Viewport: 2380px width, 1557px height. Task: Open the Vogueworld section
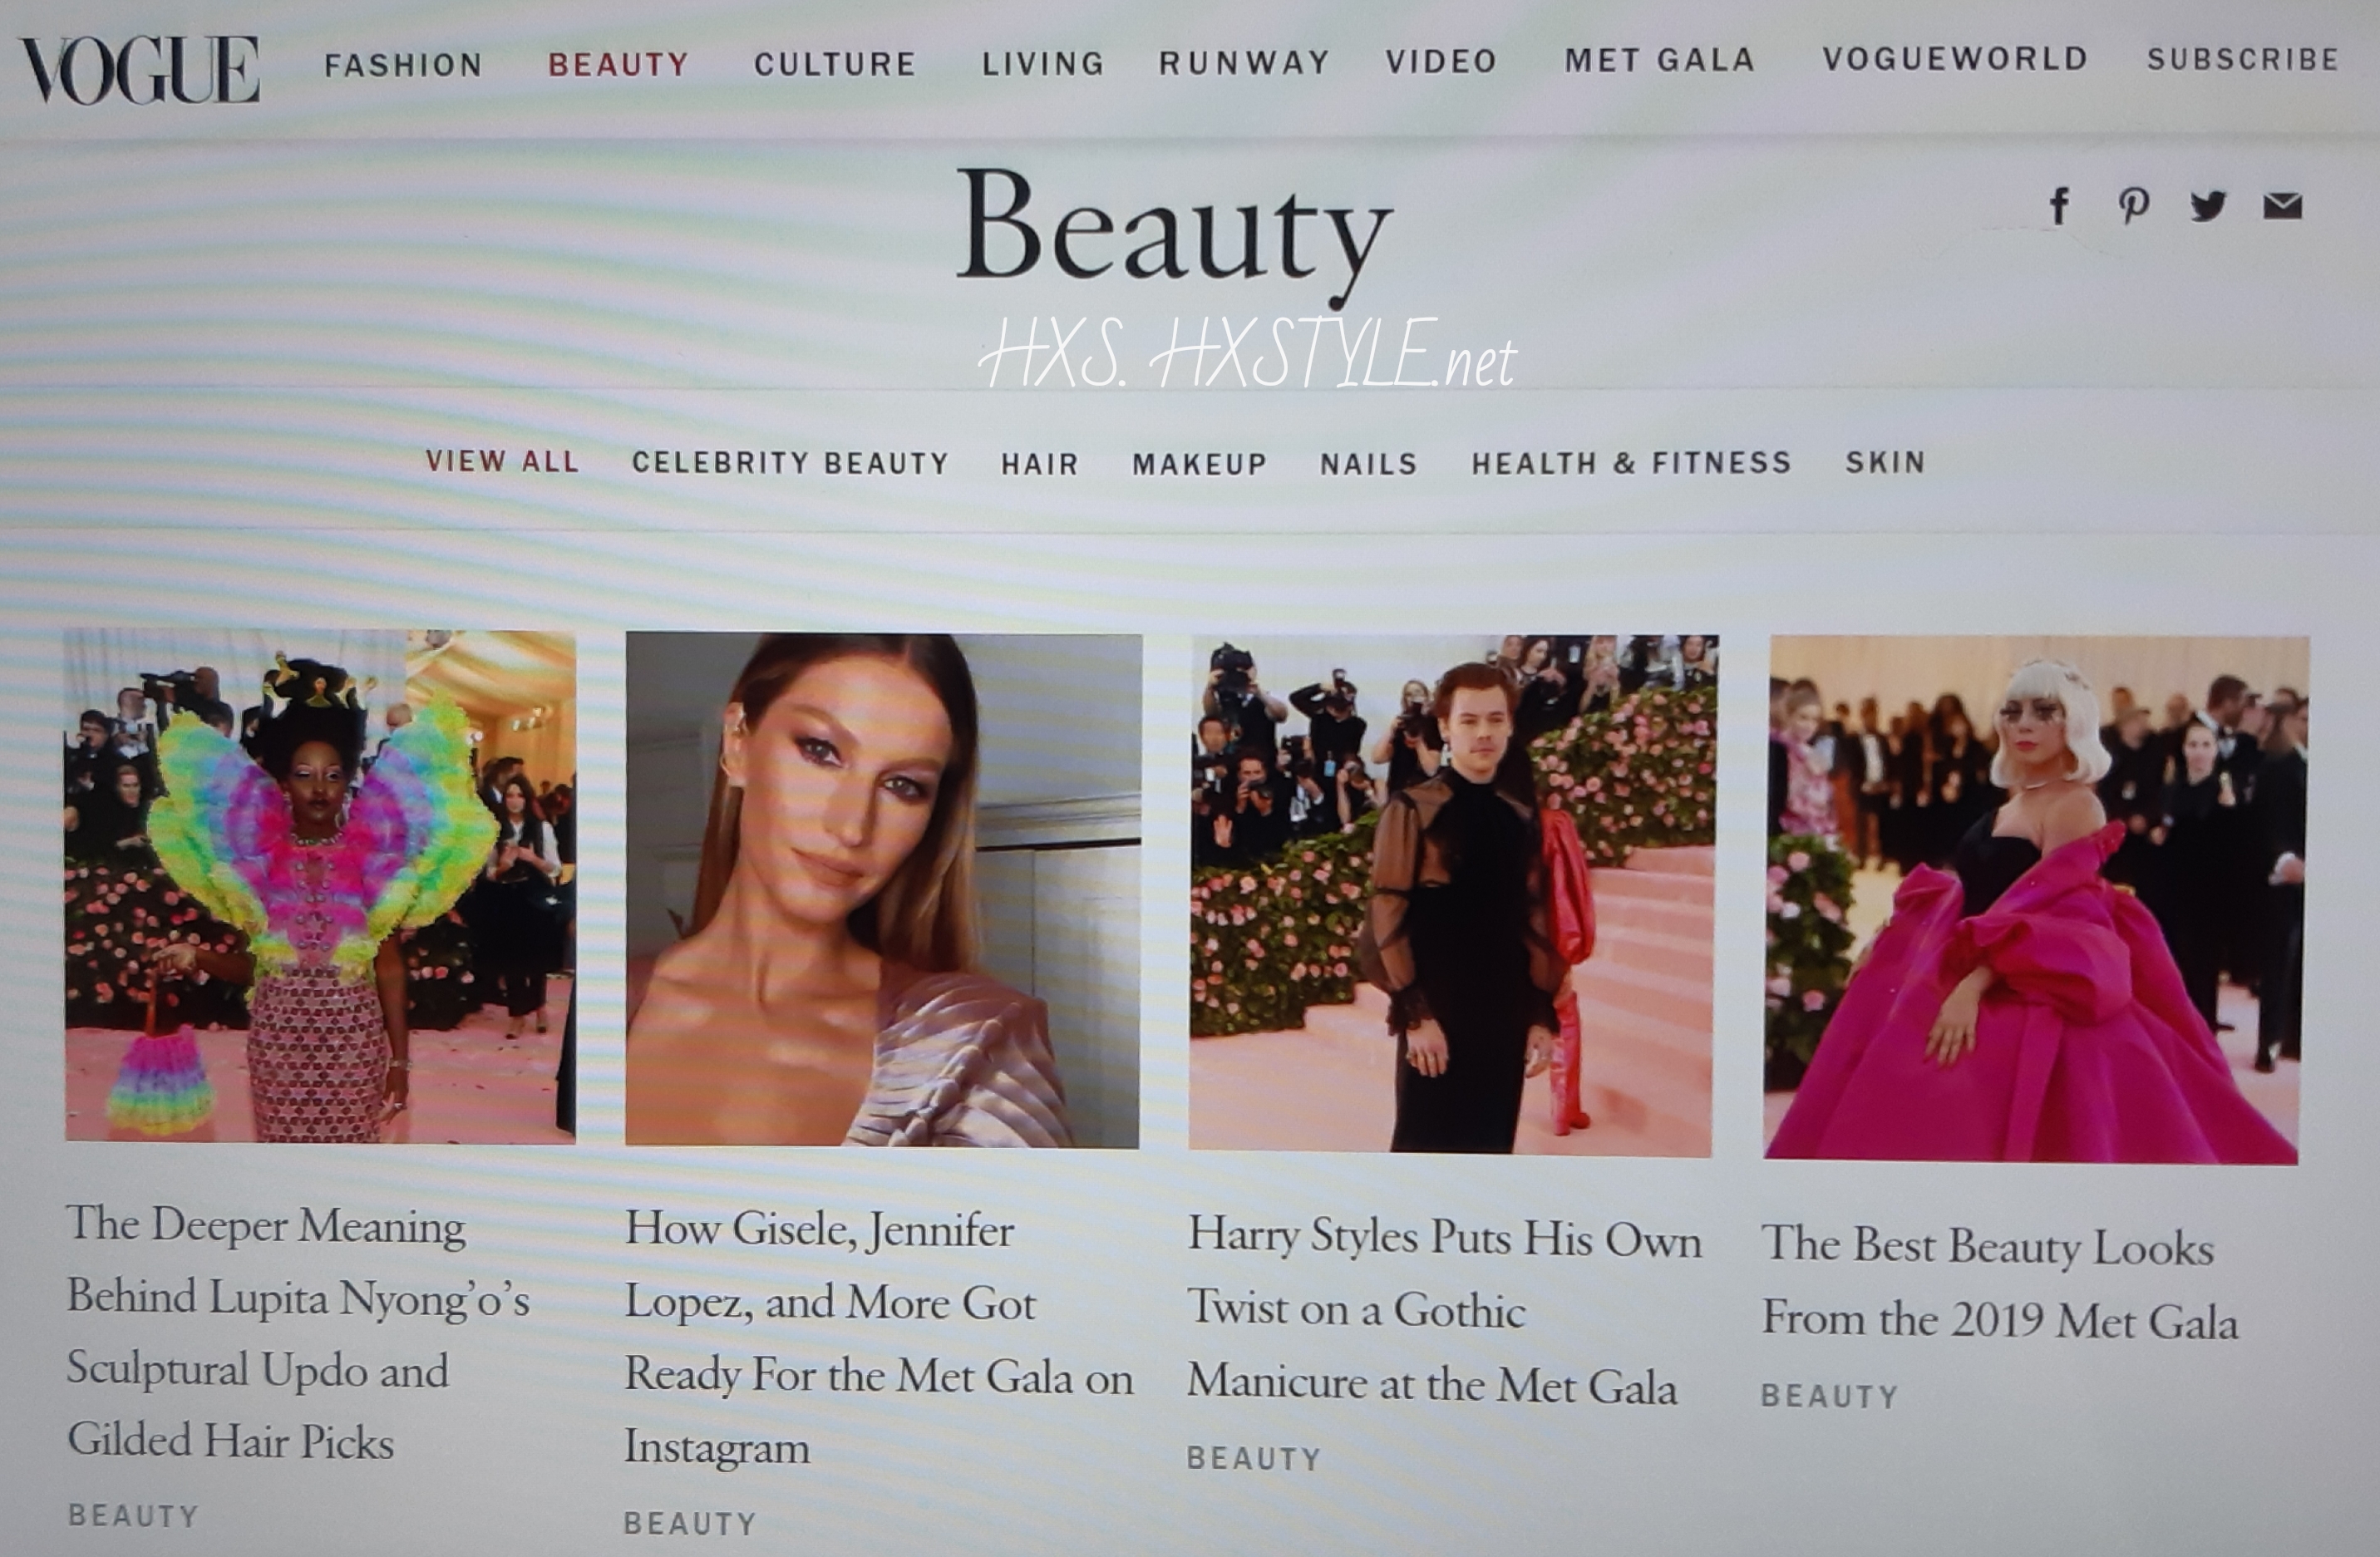(x=1955, y=59)
